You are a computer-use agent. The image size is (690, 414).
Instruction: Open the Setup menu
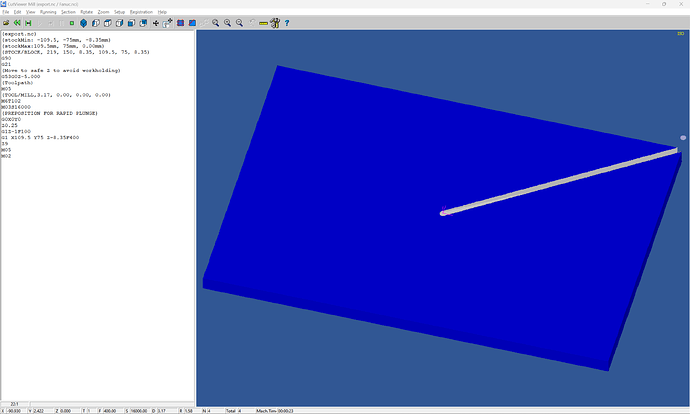(120, 11)
